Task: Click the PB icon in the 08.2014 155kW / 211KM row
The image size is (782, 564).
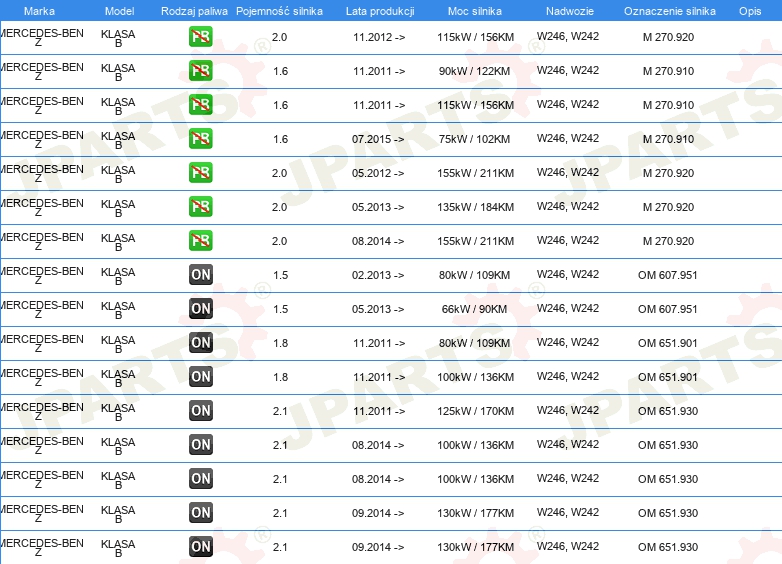Action: click(201, 241)
